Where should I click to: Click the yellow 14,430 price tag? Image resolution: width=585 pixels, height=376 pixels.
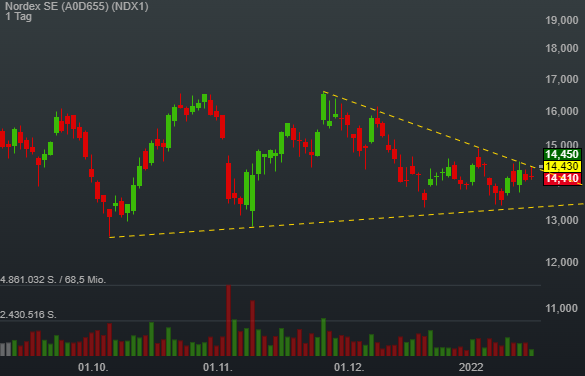click(x=562, y=166)
